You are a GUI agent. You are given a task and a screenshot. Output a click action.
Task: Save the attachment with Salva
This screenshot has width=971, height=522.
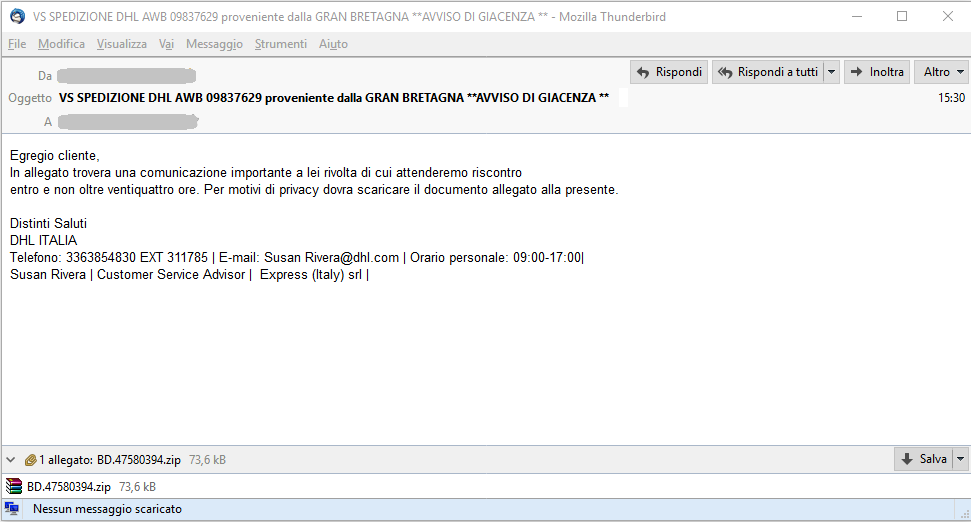click(925, 459)
